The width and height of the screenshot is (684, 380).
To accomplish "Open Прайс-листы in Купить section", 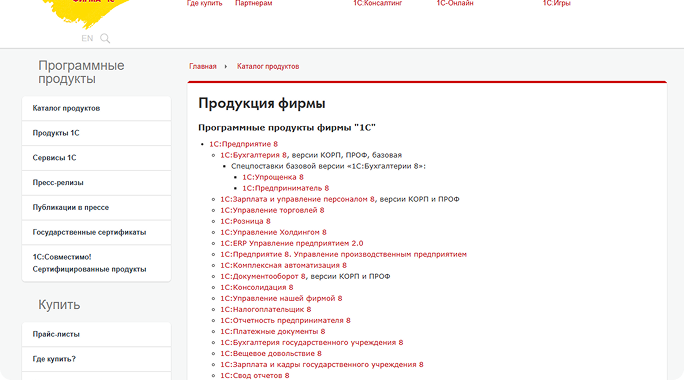I will 96,334.
